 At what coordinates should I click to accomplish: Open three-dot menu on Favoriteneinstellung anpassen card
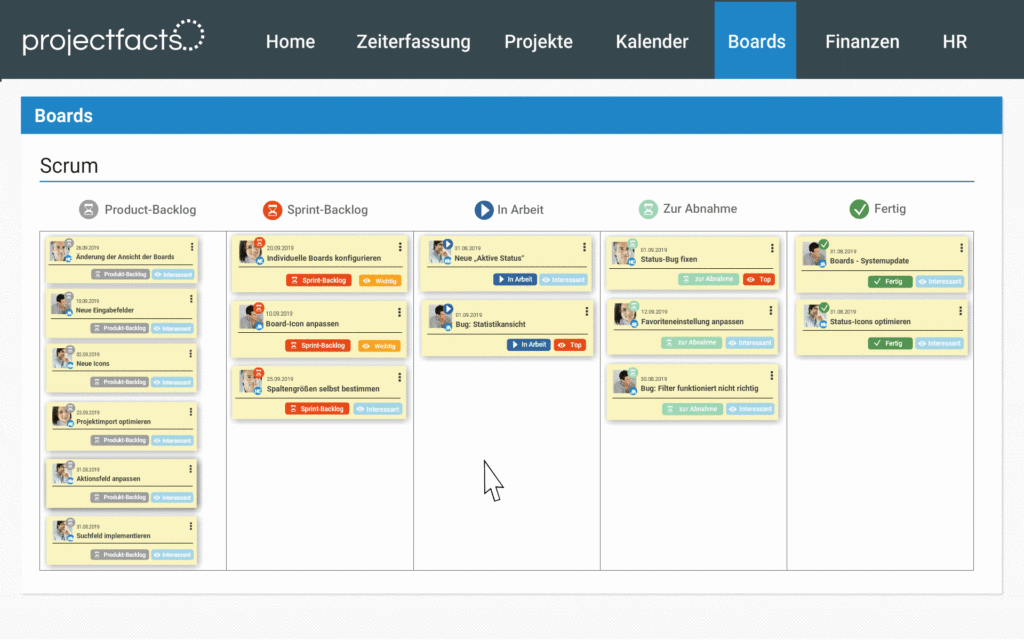tap(772, 311)
